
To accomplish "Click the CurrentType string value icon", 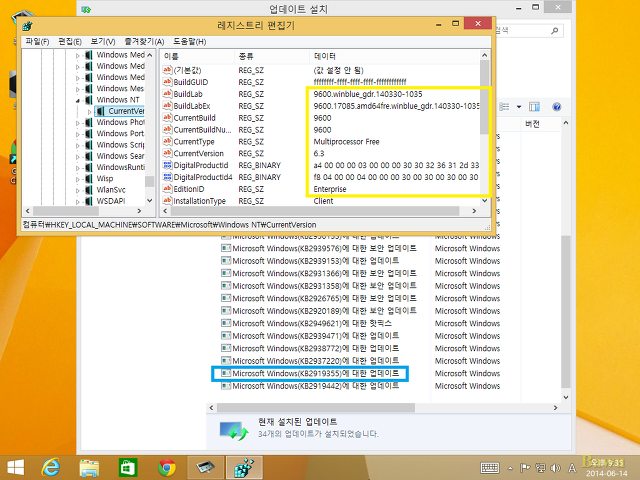I will click(167, 141).
